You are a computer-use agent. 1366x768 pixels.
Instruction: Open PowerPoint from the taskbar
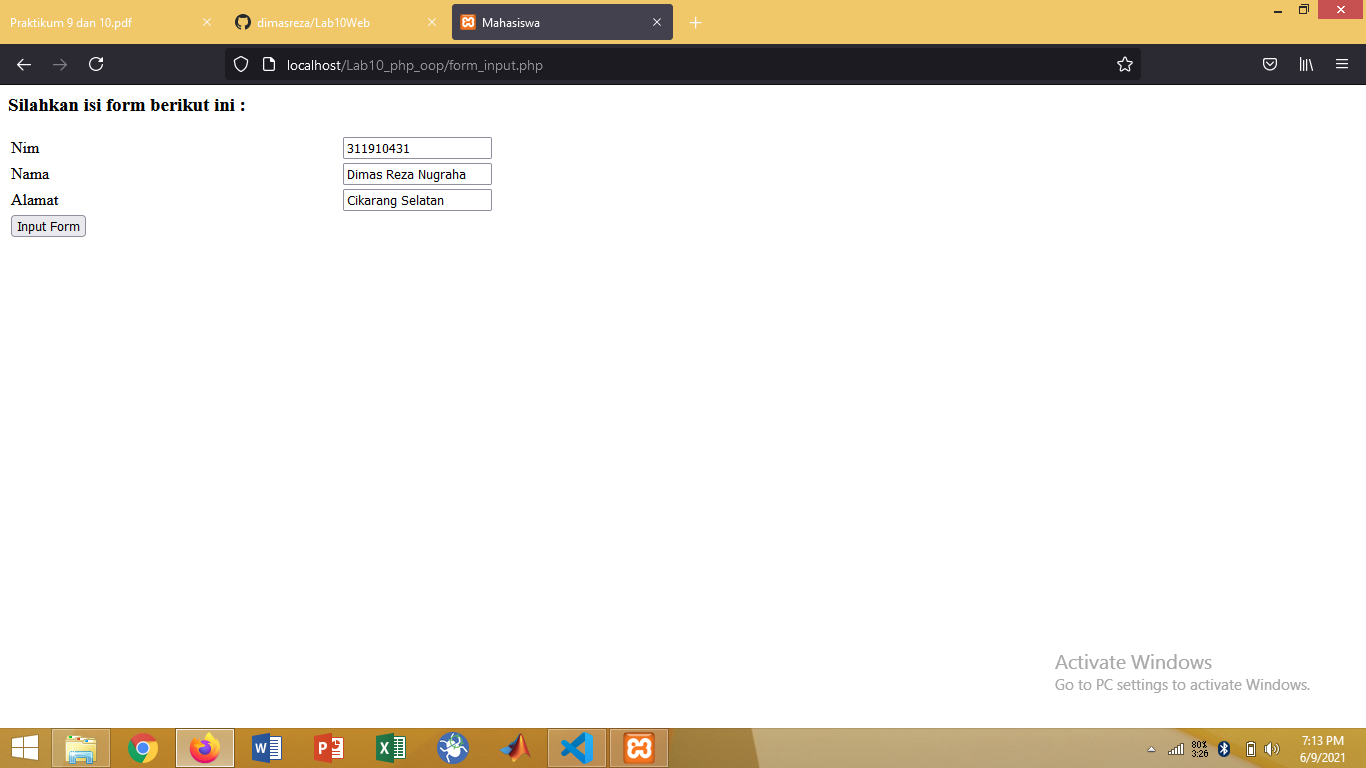(328, 747)
